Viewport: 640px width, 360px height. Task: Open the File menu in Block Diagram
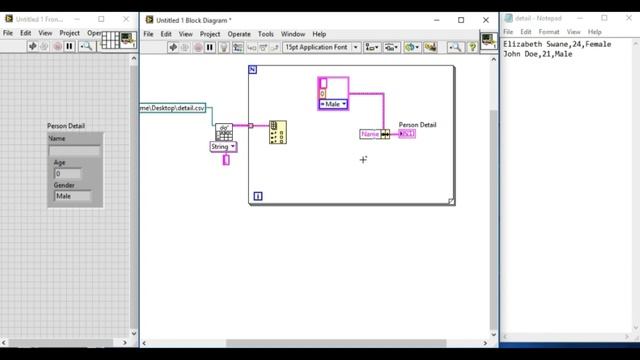[x=148, y=34]
